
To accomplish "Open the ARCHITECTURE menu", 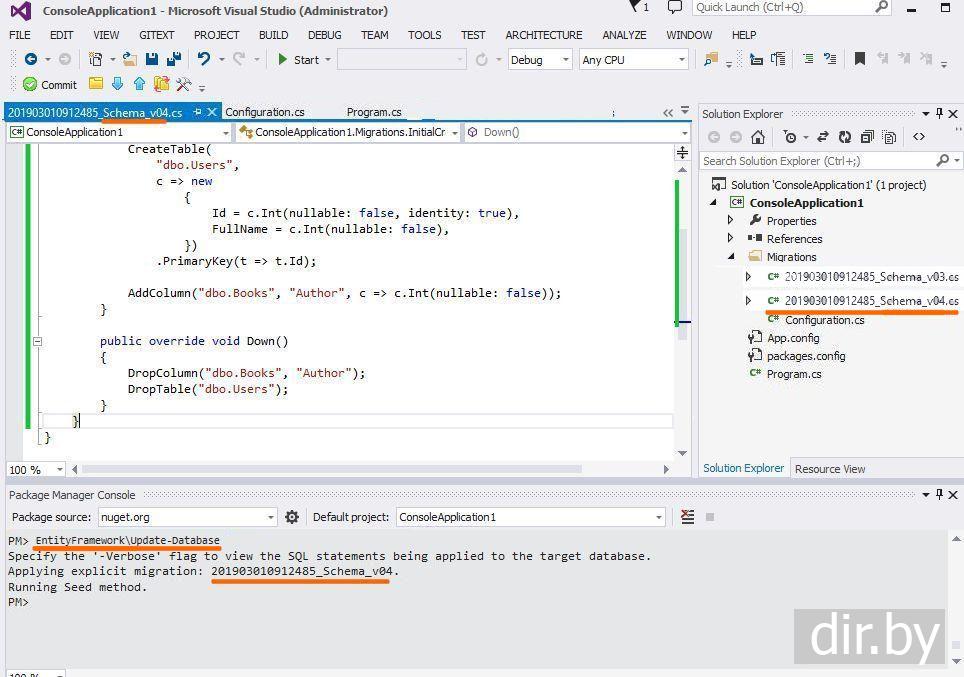I will click(x=543, y=35).
